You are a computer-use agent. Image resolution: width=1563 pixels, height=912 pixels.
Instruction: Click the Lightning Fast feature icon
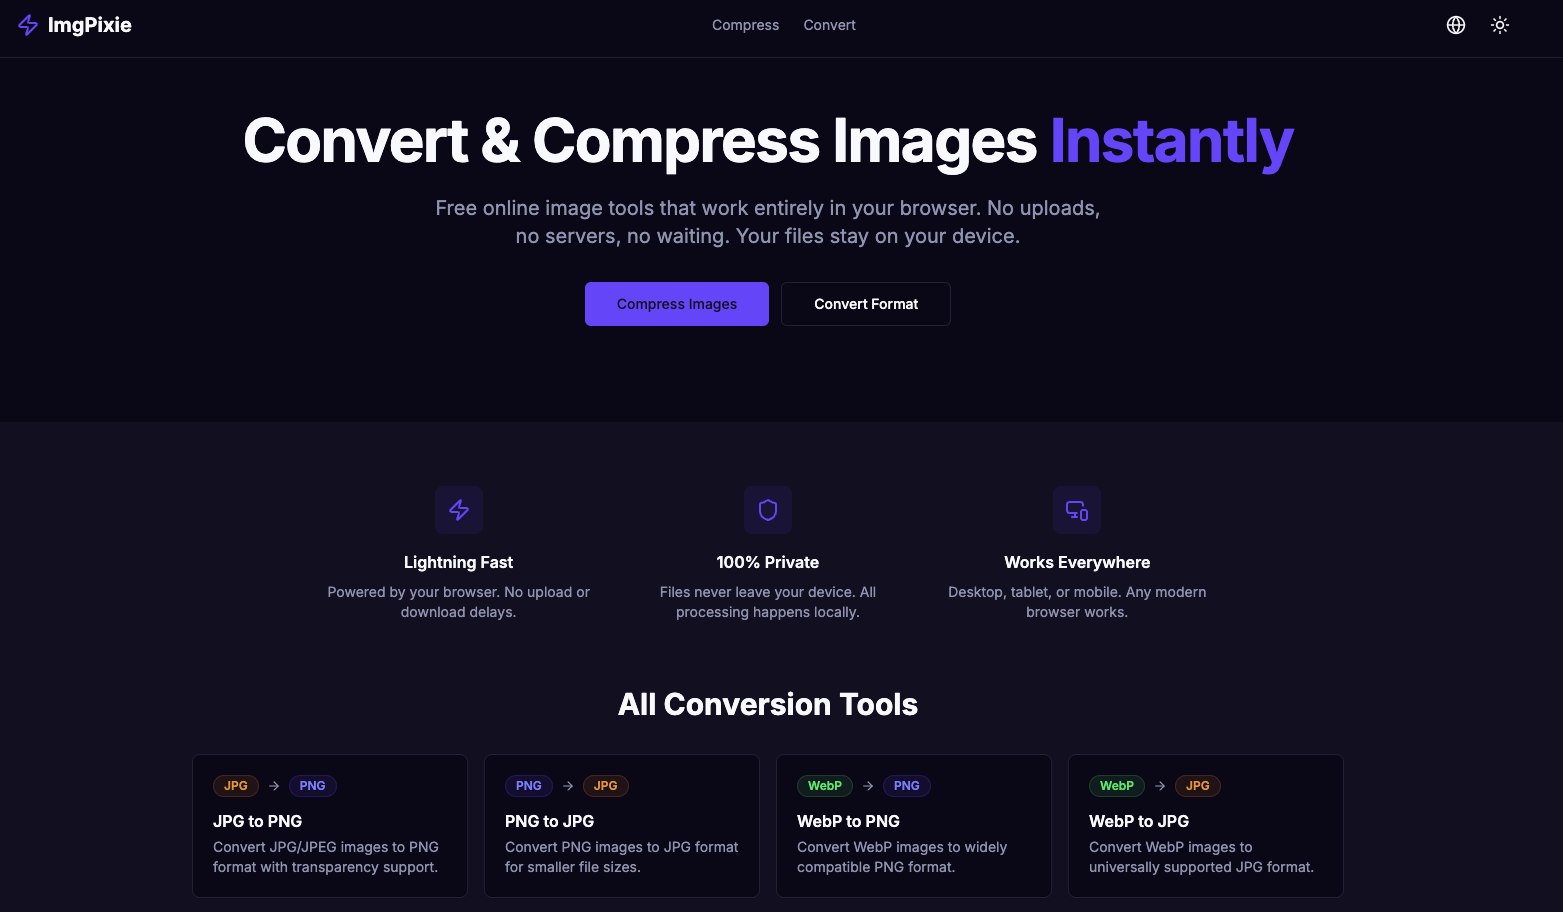coord(459,510)
